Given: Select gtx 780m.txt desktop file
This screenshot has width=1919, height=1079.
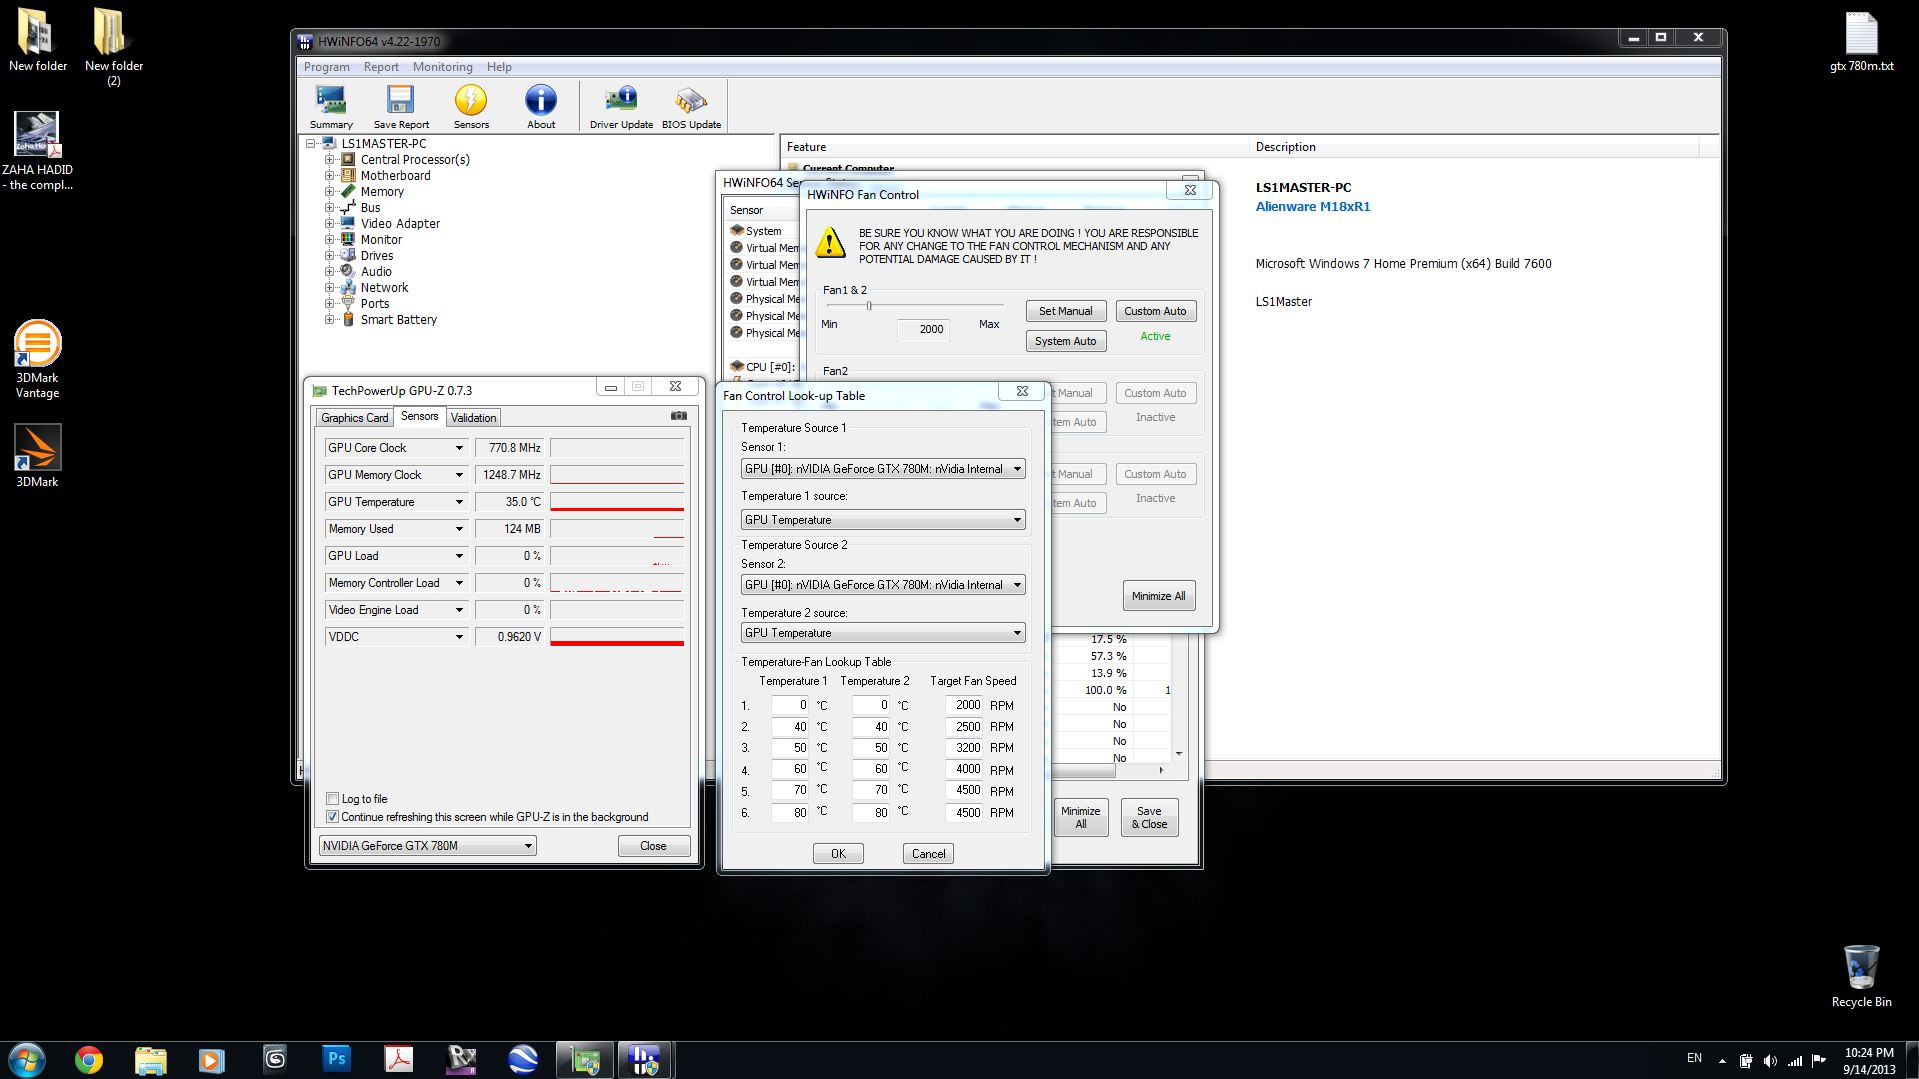Looking at the screenshot, I should tap(1861, 42).
